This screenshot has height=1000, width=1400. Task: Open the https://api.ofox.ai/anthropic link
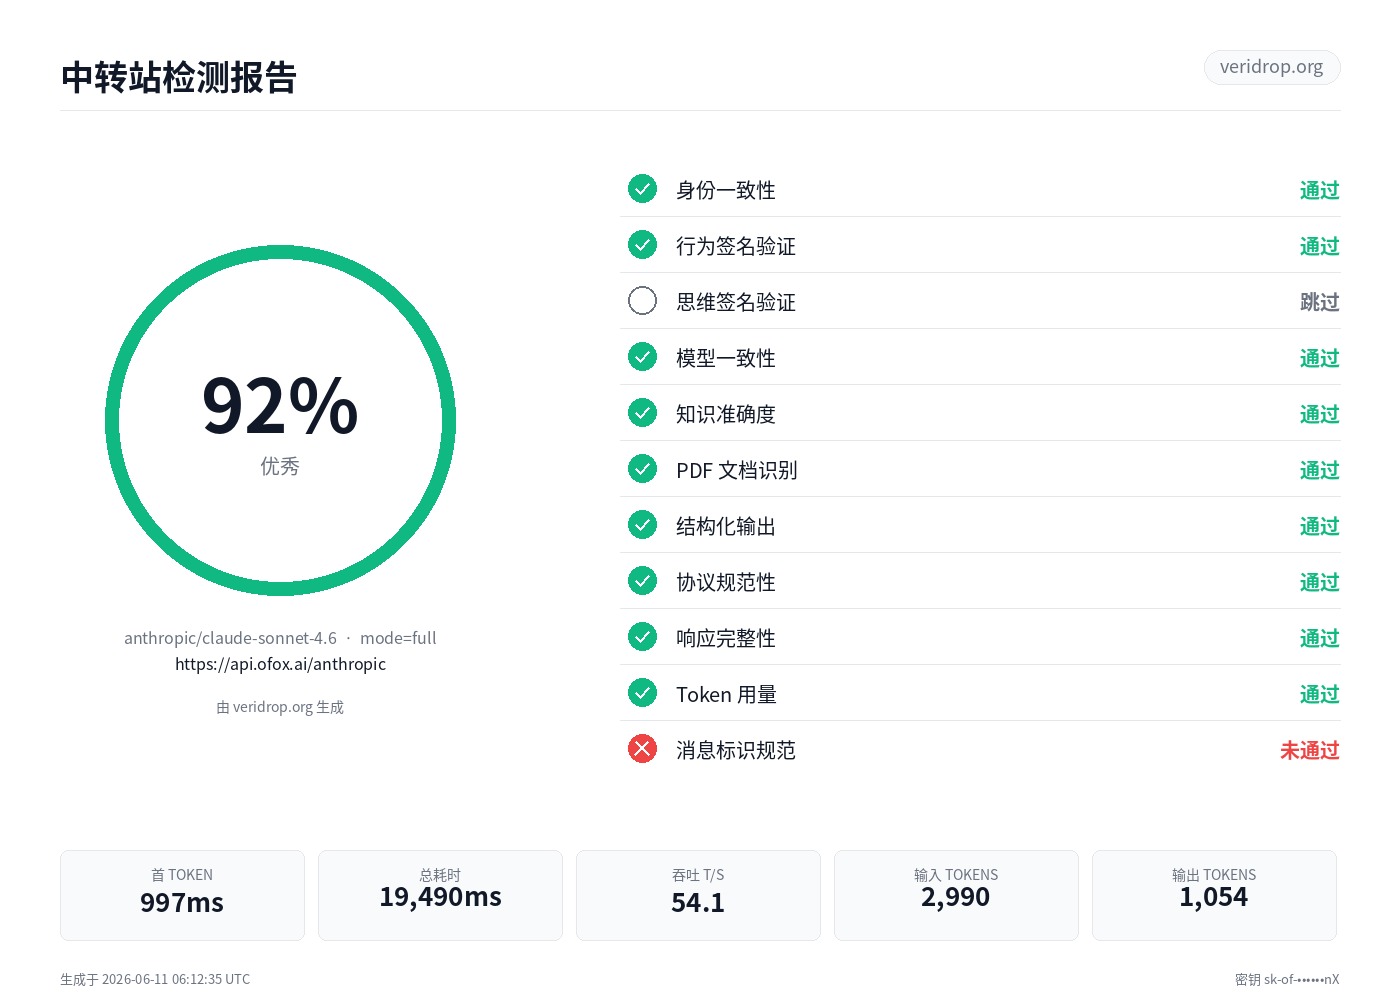click(x=280, y=664)
